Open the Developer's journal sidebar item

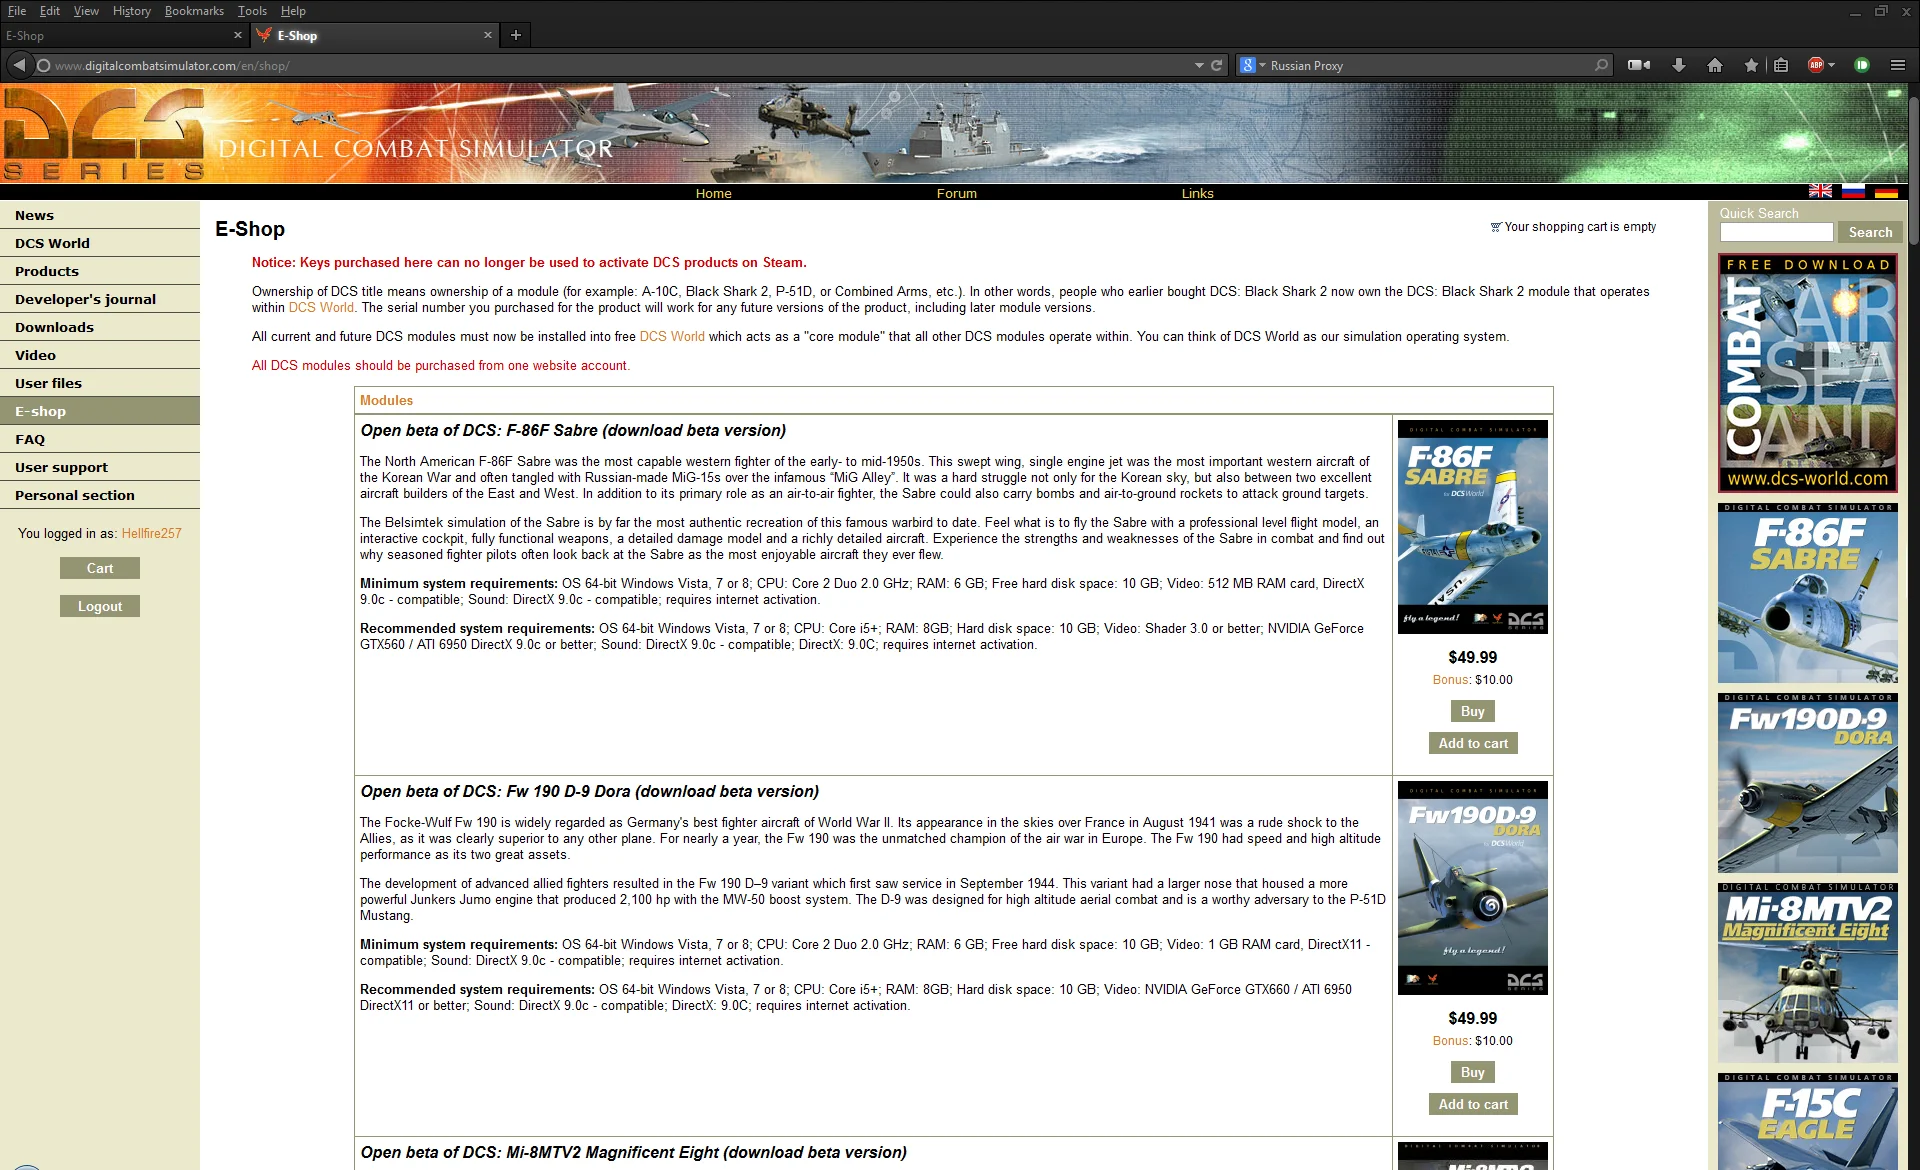click(100, 299)
